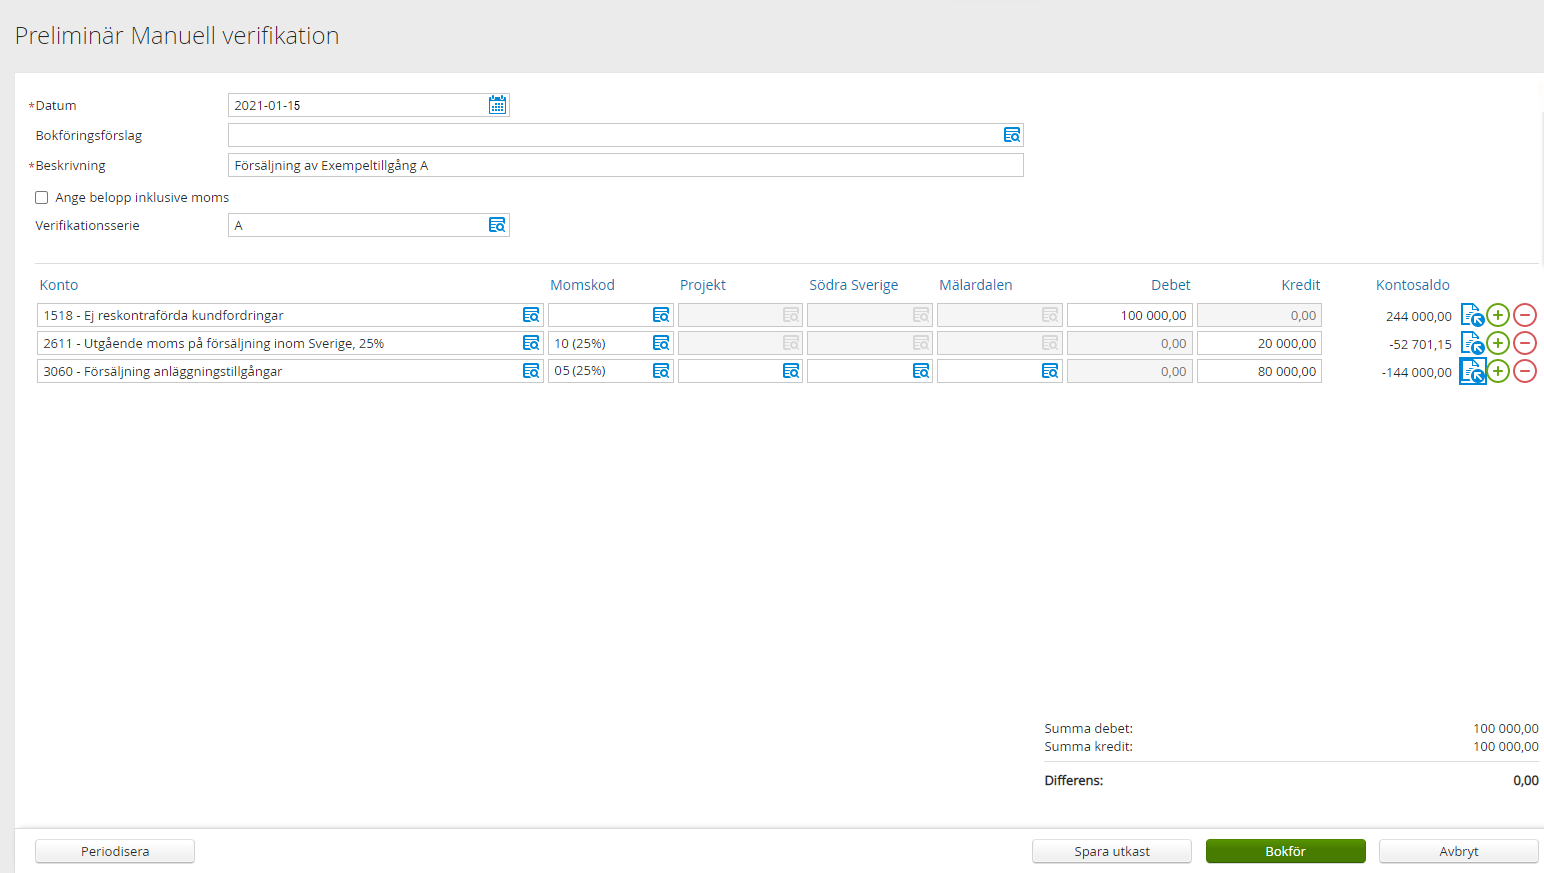Open Mälardalen lookup on row 3060

pyautogui.click(x=1049, y=371)
